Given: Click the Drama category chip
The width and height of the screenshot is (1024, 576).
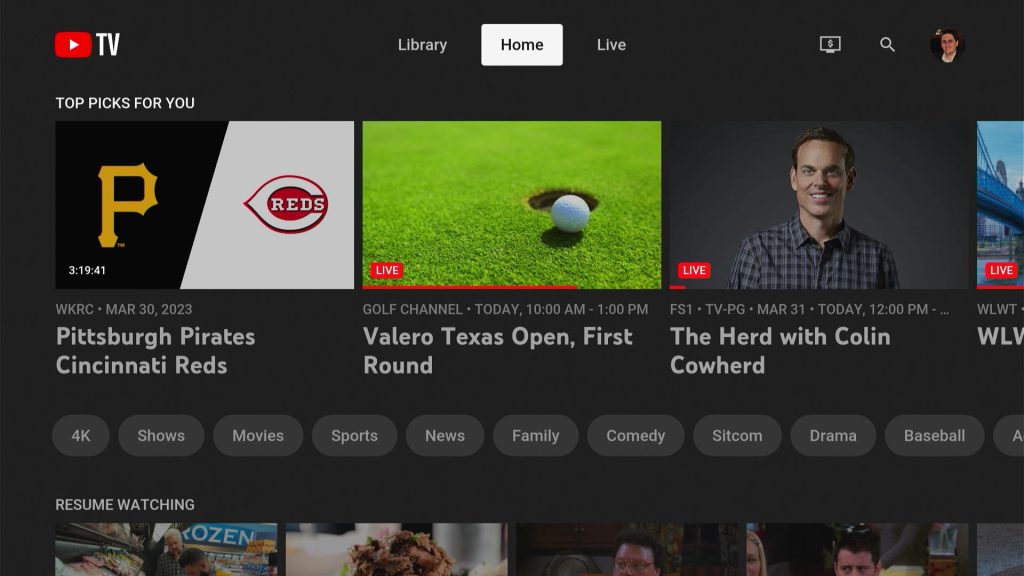Looking at the screenshot, I should pos(833,436).
